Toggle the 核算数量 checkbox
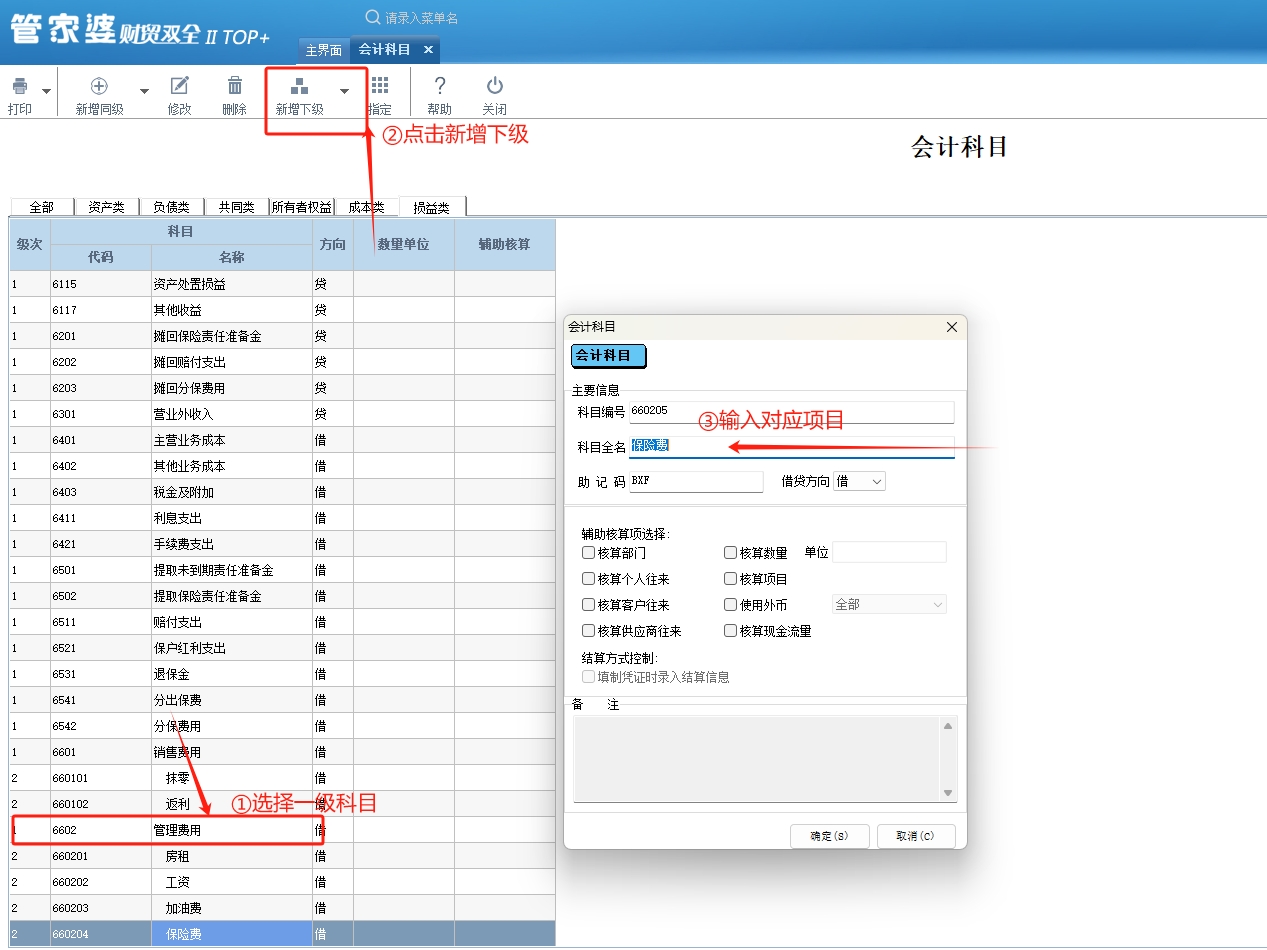Viewport: 1267px width, 950px height. tap(731, 553)
